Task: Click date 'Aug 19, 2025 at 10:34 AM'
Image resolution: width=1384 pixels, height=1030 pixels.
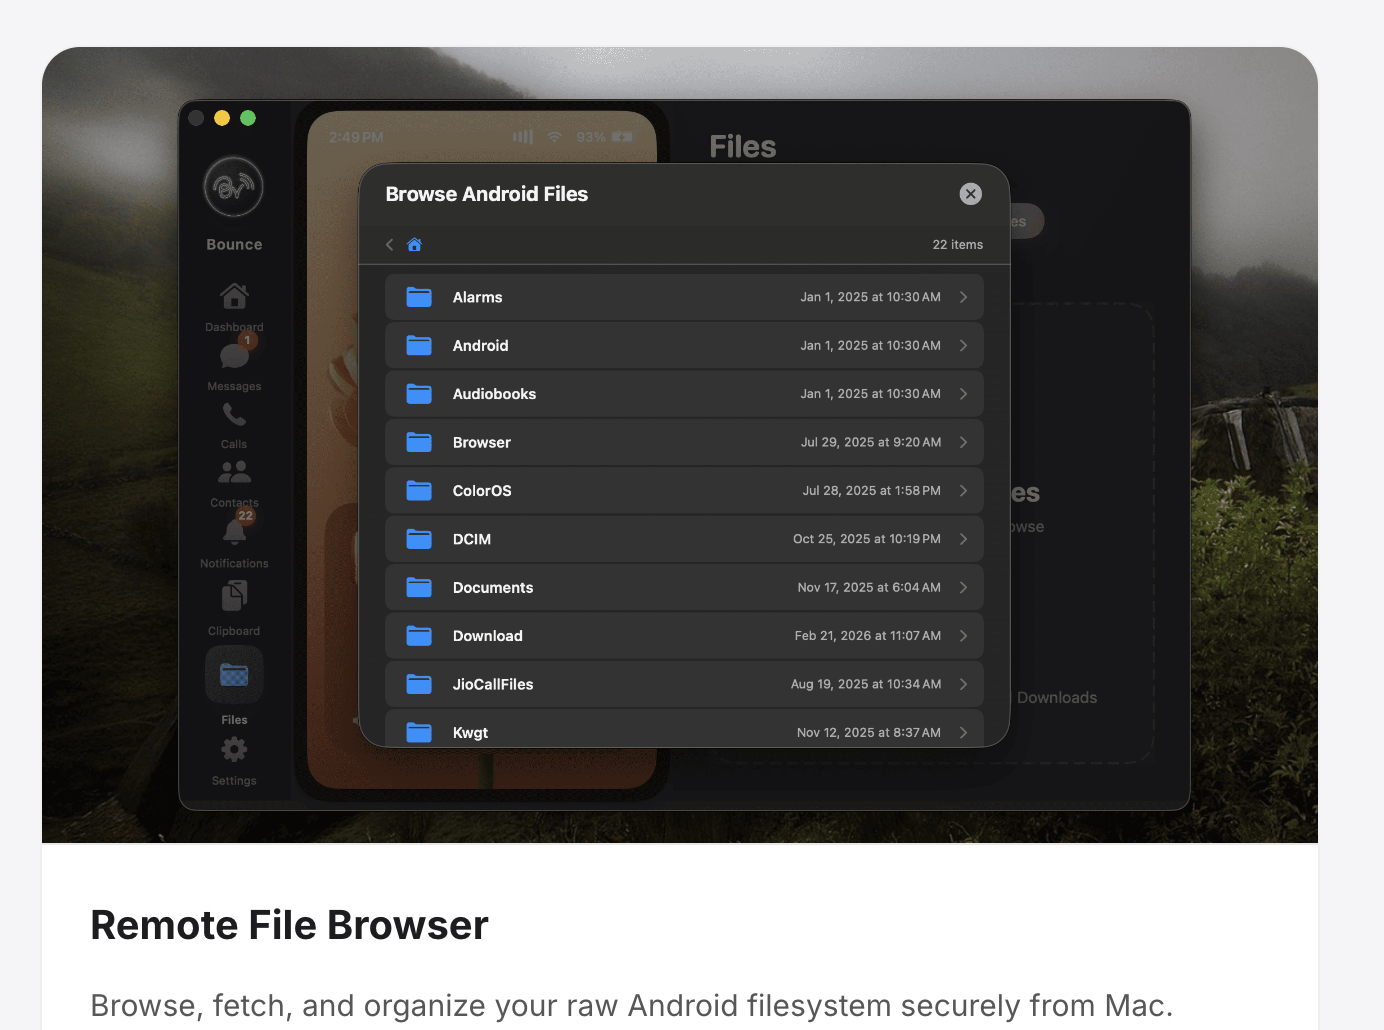Action: [866, 684]
